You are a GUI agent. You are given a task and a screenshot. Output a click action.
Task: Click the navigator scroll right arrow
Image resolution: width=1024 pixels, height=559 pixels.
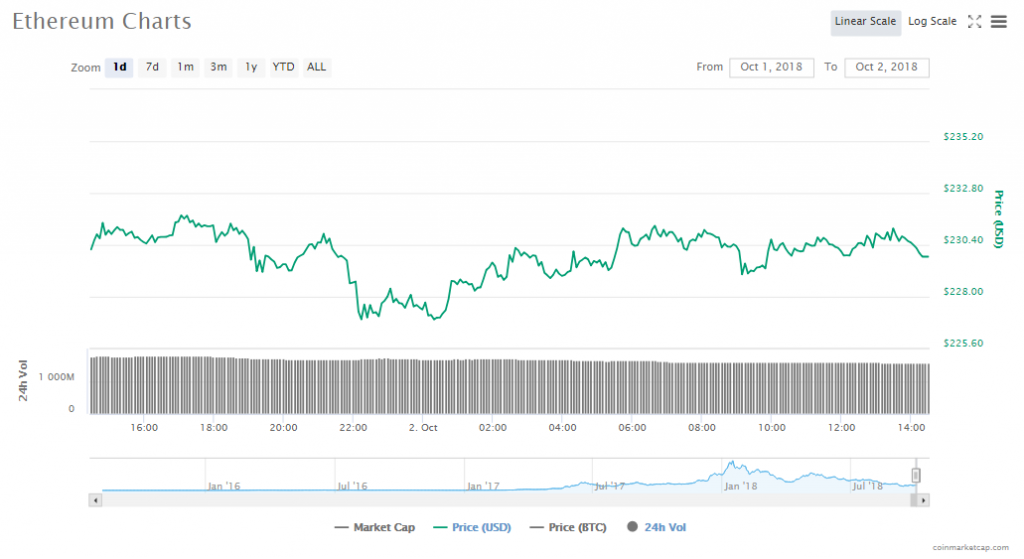click(923, 499)
